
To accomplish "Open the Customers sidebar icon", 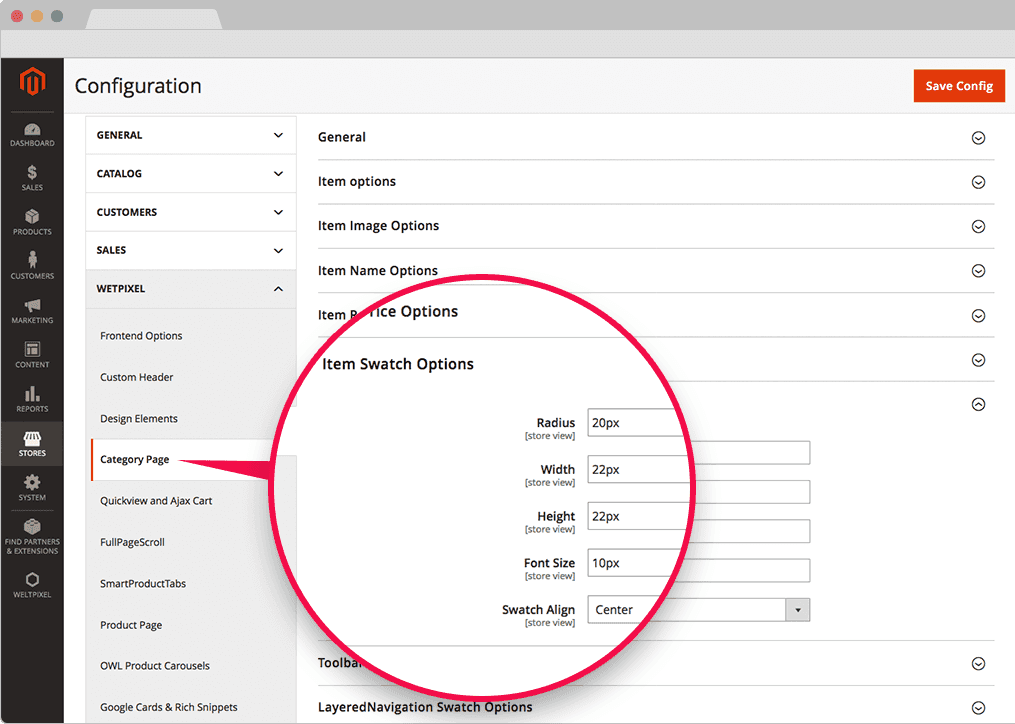I will pos(32,267).
